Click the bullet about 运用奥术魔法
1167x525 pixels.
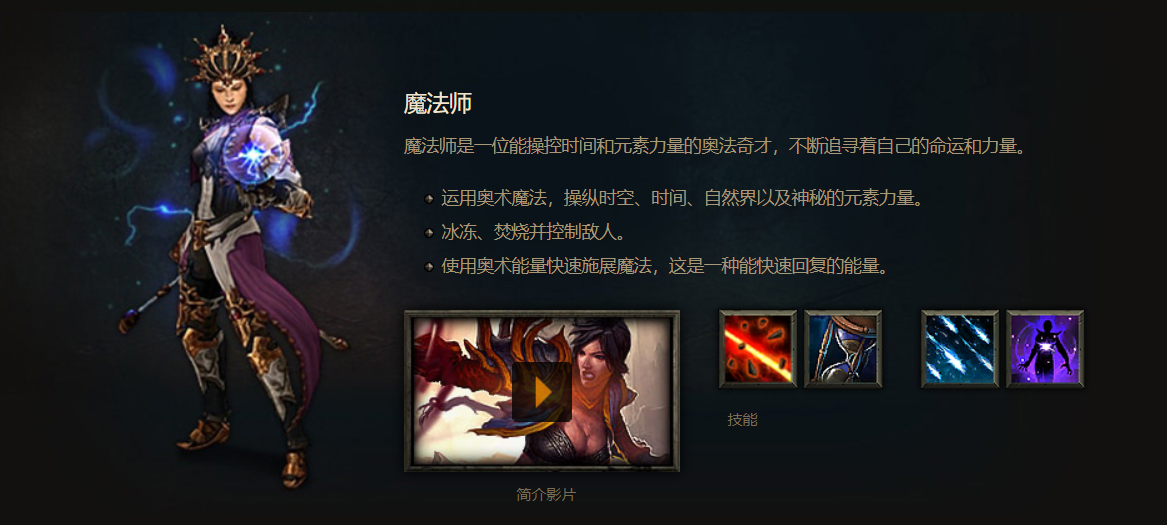[x=682, y=198]
